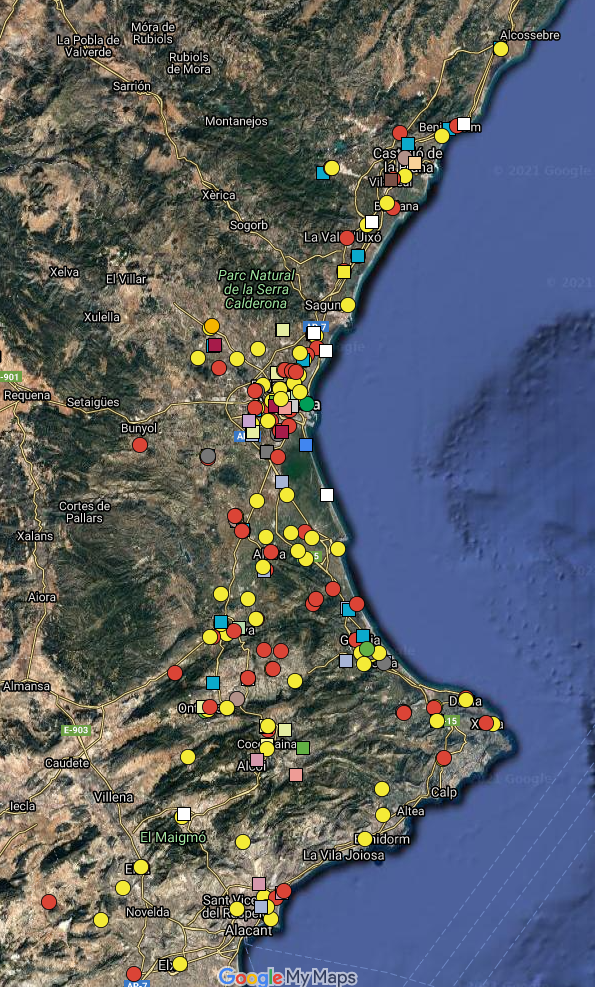Select the red marker north of Calp
This screenshot has width=595, height=987.
(444, 758)
